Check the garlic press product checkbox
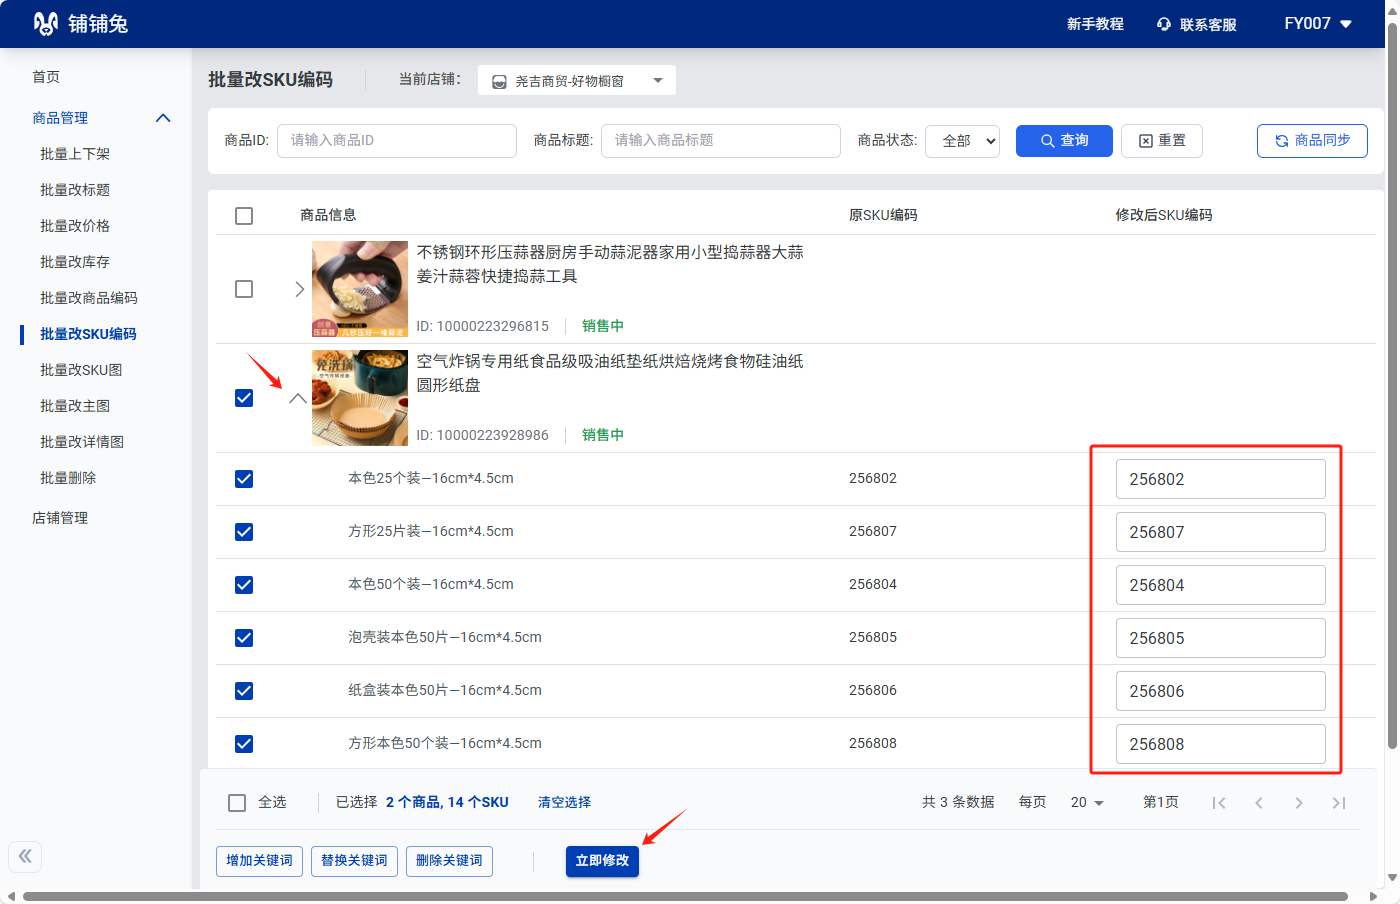This screenshot has height=904, width=1400. pos(244,289)
